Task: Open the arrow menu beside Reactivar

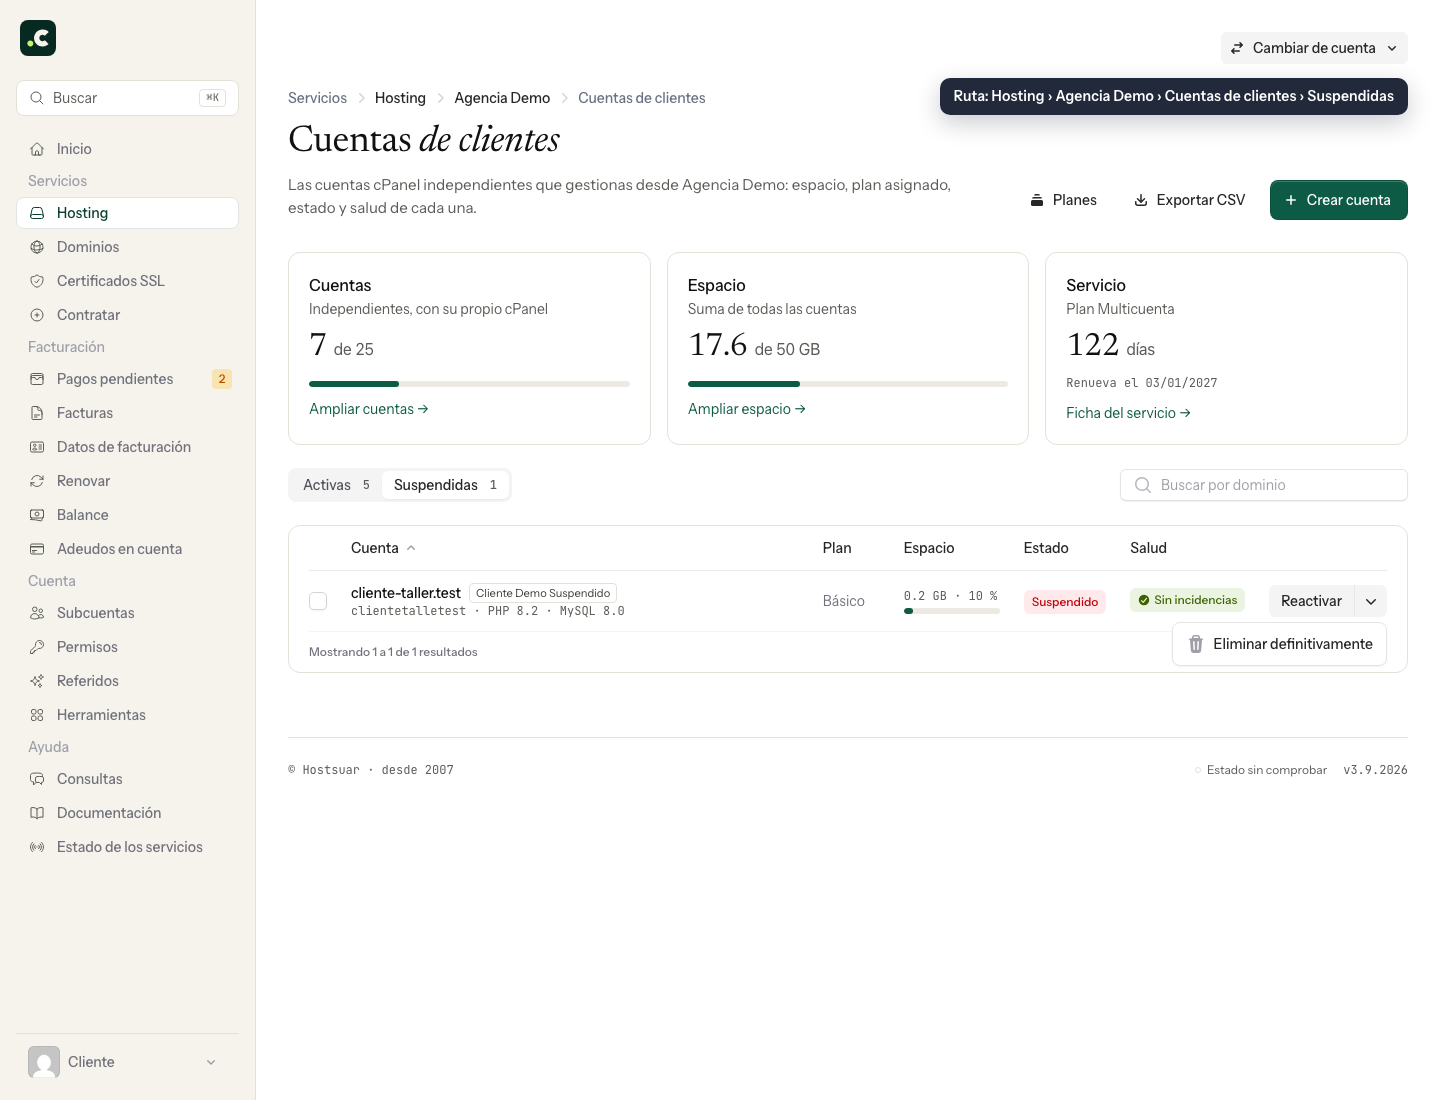Action: (x=1371, y=601)
